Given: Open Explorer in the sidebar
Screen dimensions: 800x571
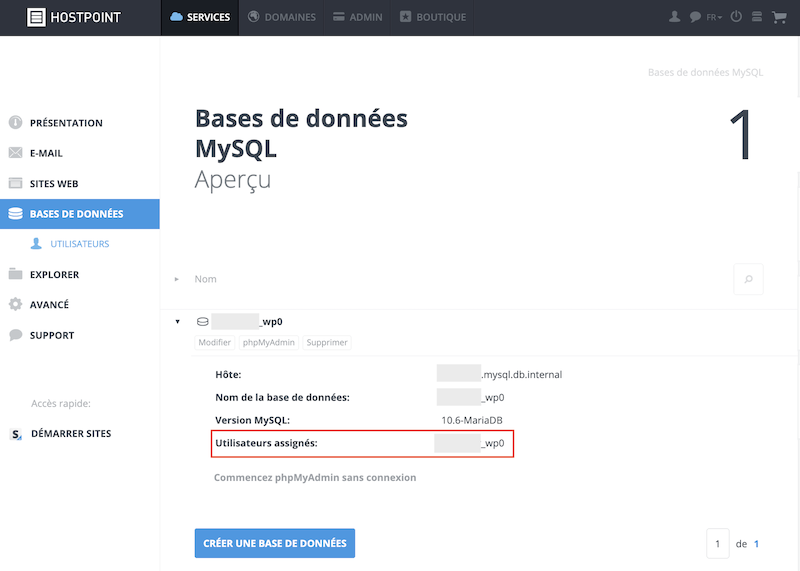Looking at the screenshot, I should click(x=54, y=275).
